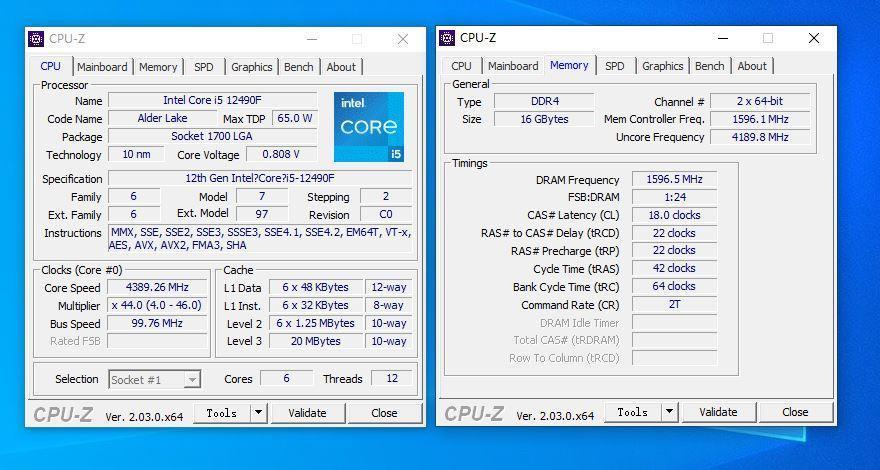Click Validate button in left CPU-Z window
This screenshot has height=470, width=880.
pyautogui.click(x=307, y=413)
